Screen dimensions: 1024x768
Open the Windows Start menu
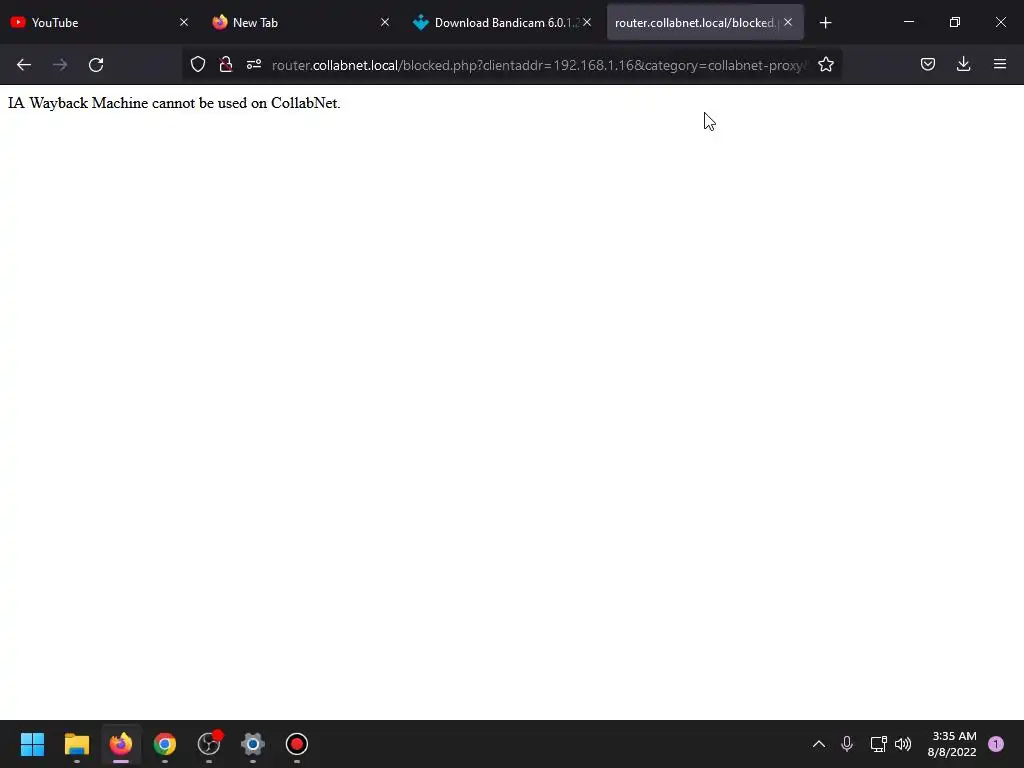point(32,744)
